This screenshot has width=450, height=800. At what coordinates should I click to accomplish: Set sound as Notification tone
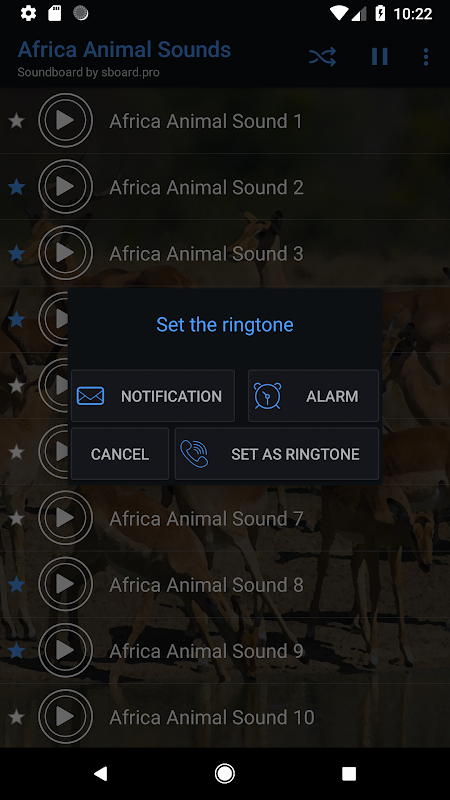tap(153, 396)
